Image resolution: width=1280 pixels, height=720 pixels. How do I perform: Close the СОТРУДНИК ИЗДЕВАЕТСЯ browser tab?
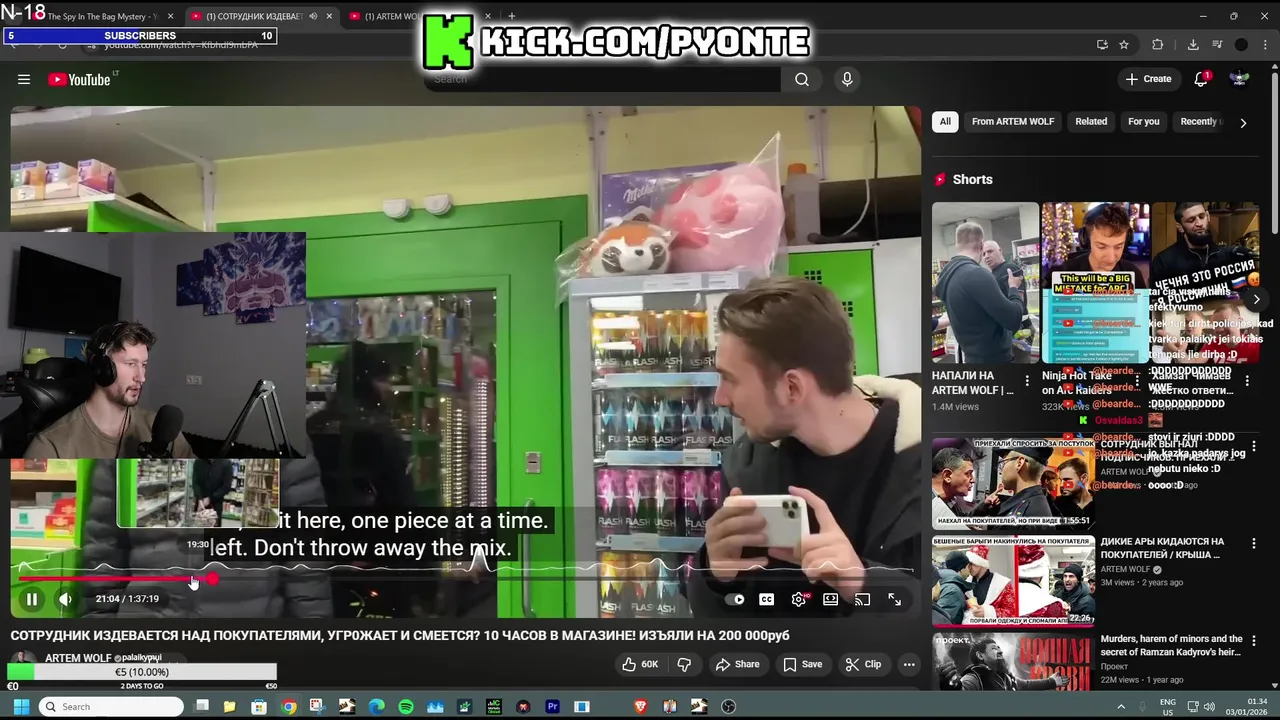pyautogui.click(x=329, y=16)
